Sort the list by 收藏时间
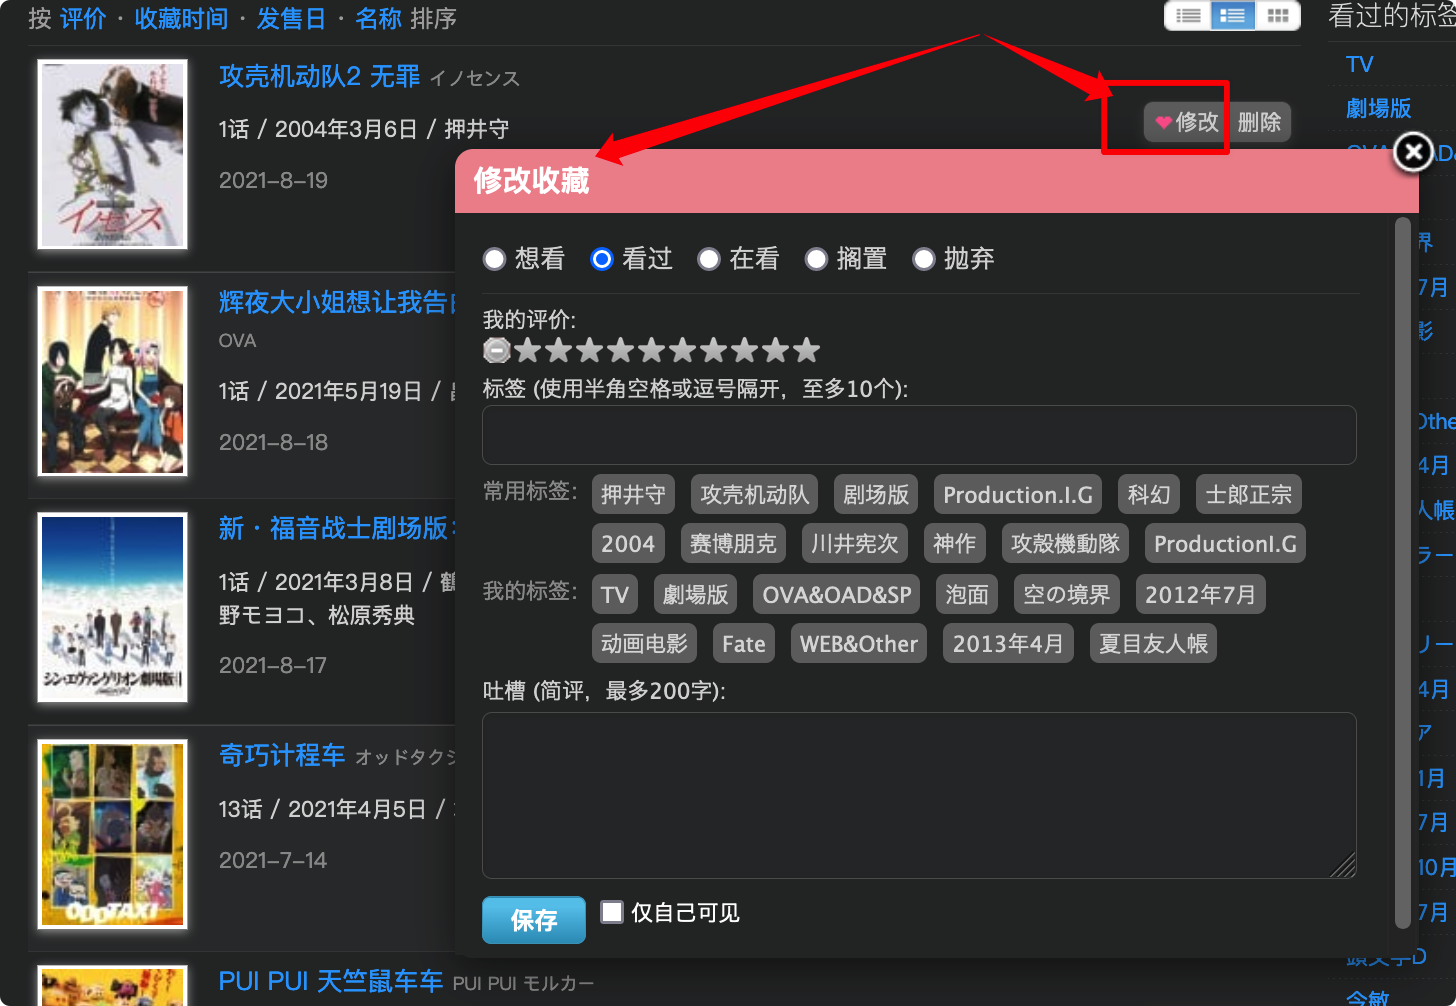The width and height of the screenshot is (1456, 1006). pyautogui.click(x=181, y=19)
